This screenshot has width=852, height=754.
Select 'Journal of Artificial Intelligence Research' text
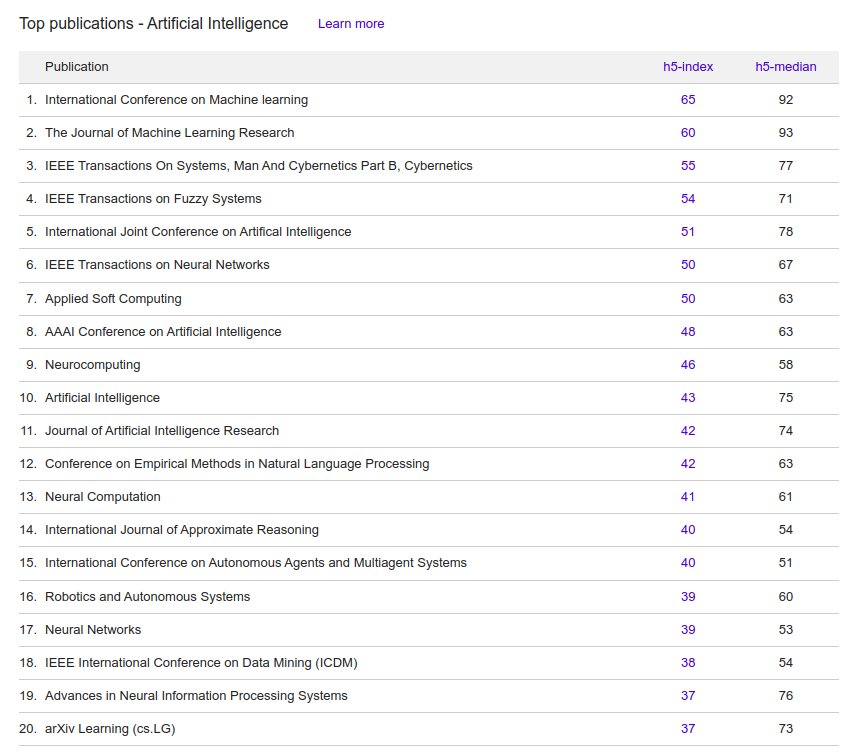click(x=162, y=431)
